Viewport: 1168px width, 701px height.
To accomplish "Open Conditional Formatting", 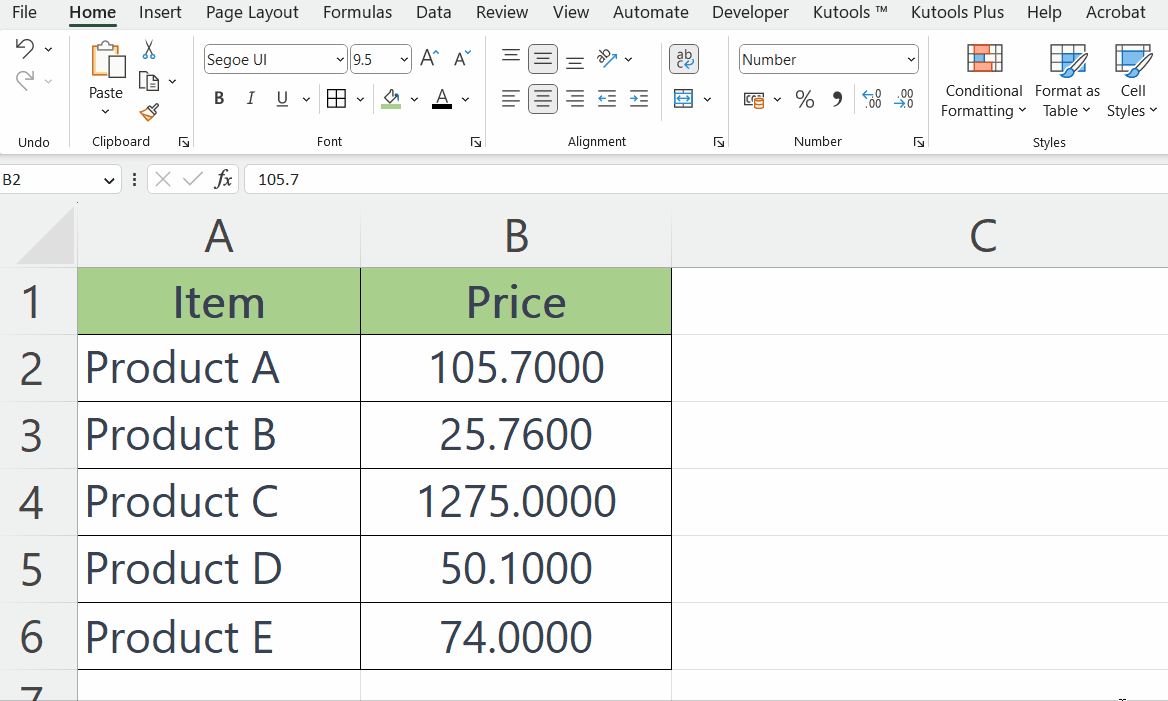I will click(x=983, y=80).
